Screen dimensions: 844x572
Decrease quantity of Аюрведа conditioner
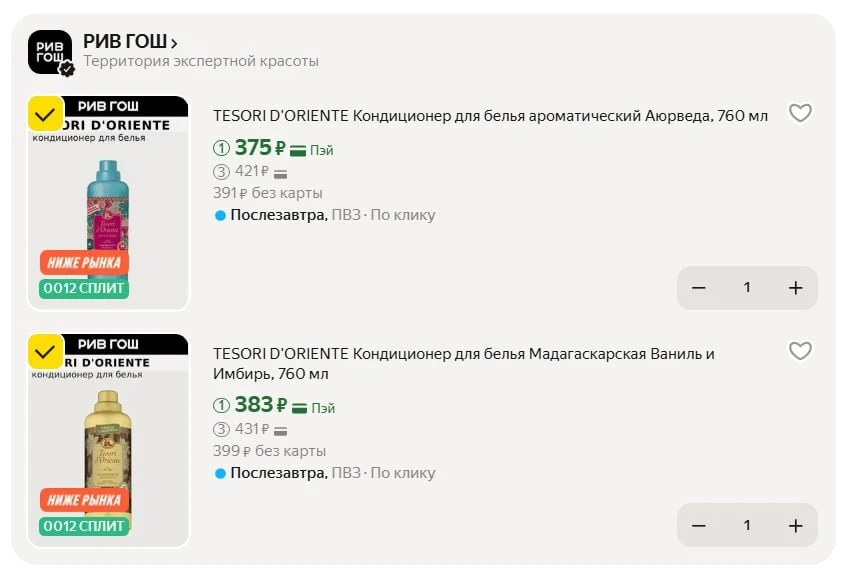pos(699,288)
